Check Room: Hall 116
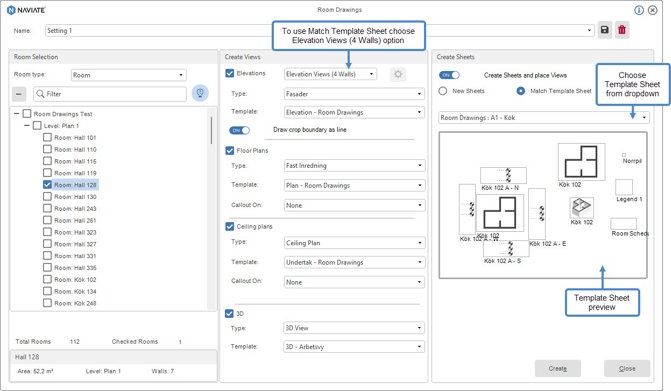 (48, 161)
